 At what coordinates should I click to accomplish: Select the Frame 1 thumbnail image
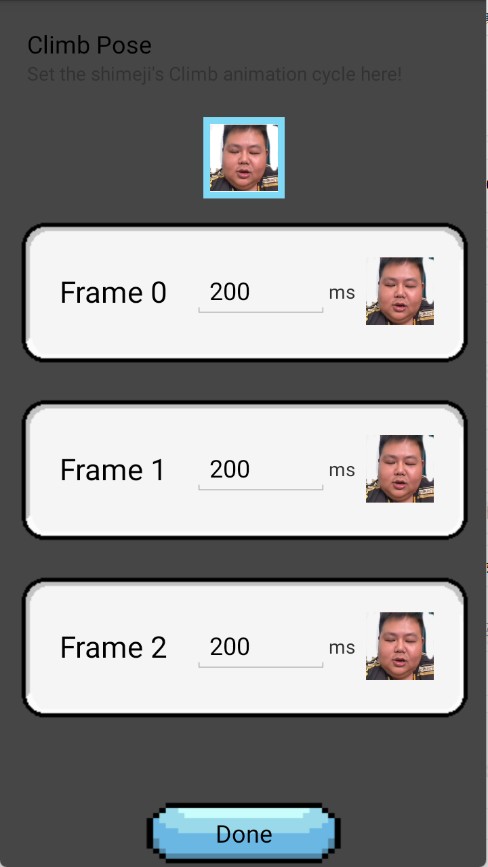(x=400, y=469)
